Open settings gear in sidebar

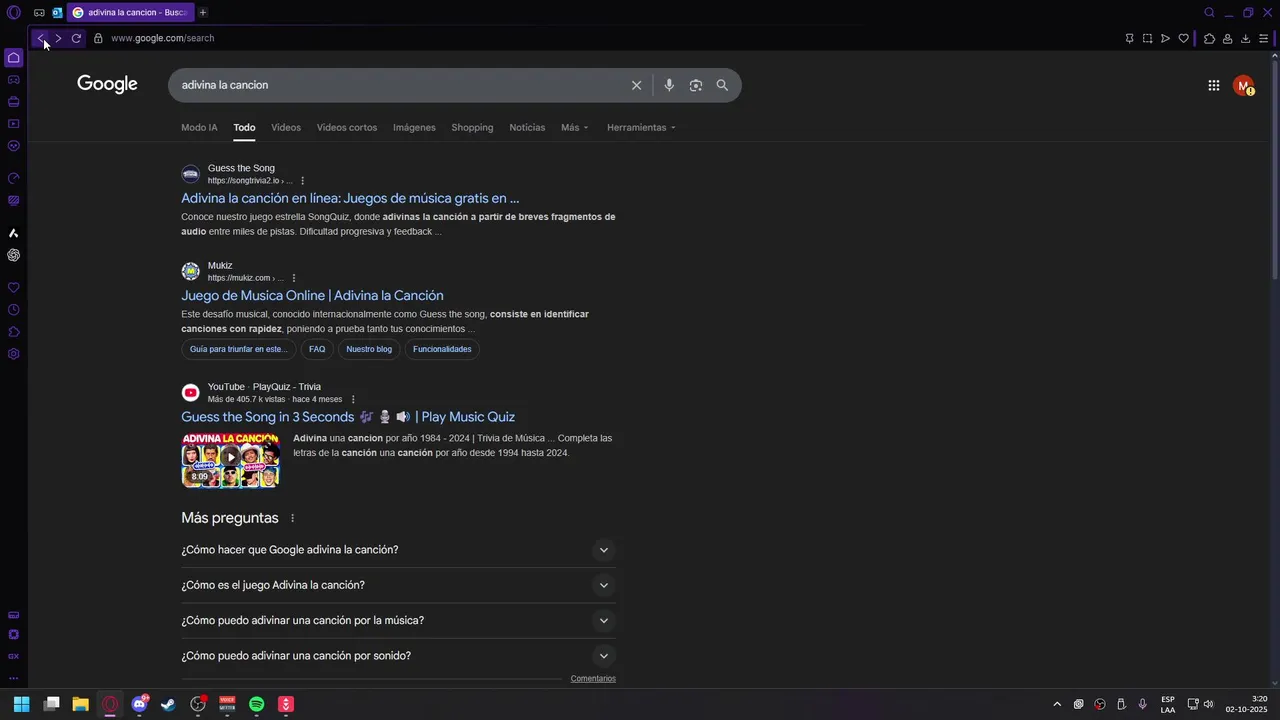[x=13, y=354]
